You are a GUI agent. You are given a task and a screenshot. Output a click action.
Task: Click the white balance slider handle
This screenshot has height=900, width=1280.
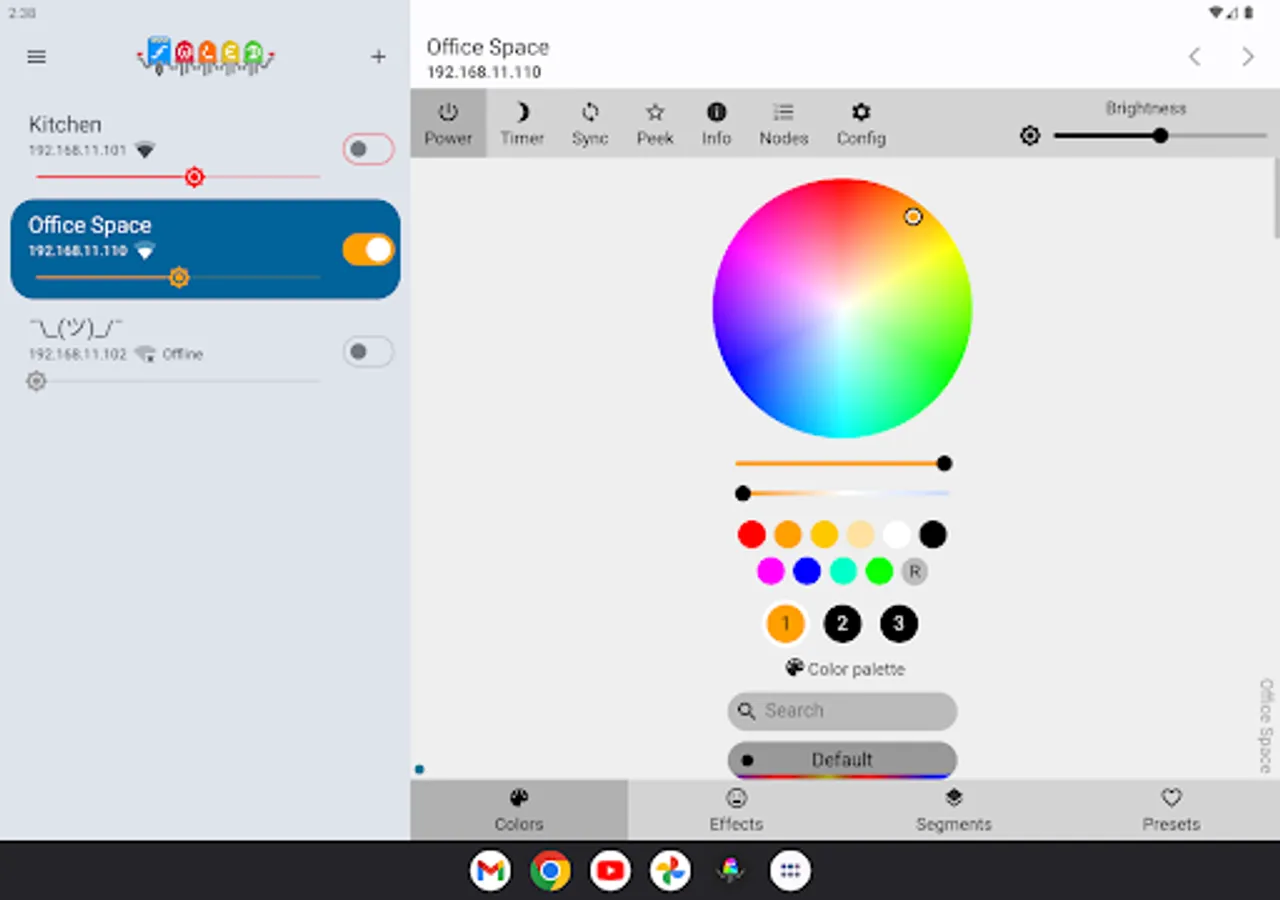point(743,493)
